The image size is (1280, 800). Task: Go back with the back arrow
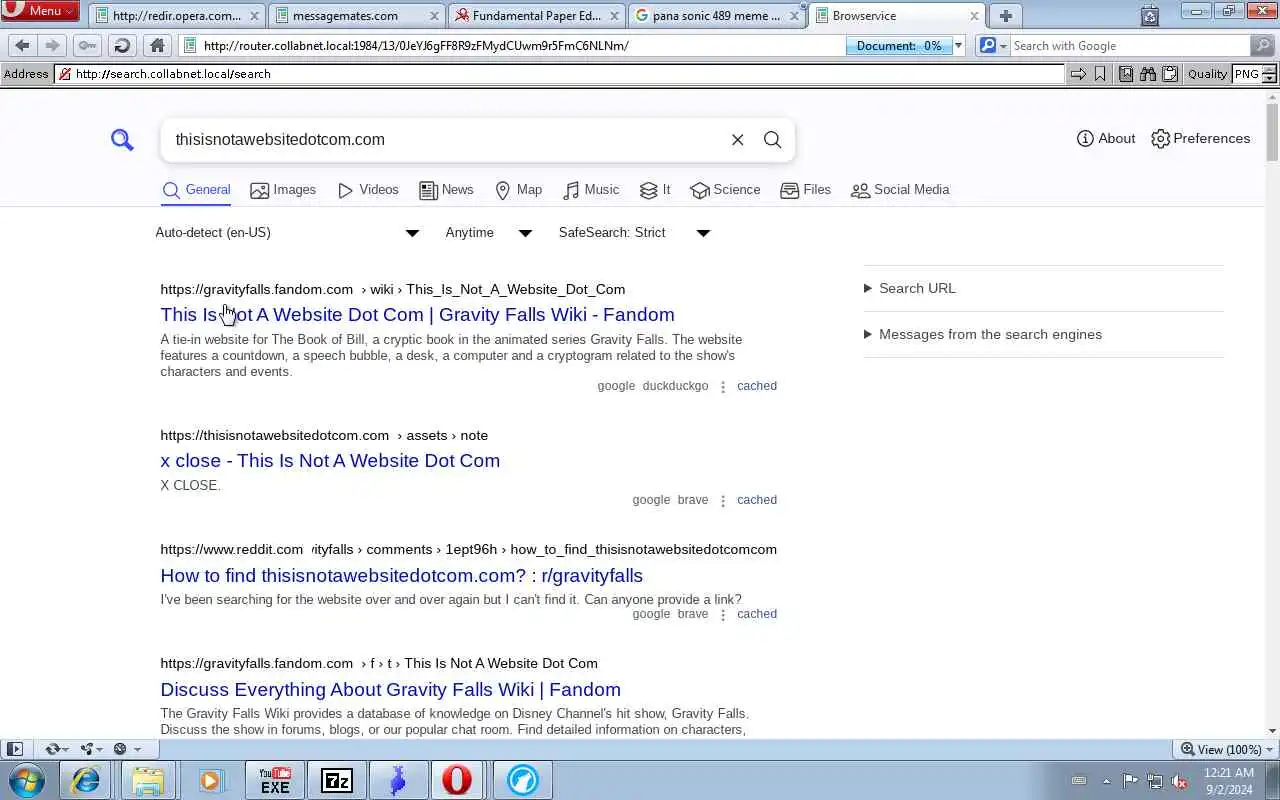[23, 45]
